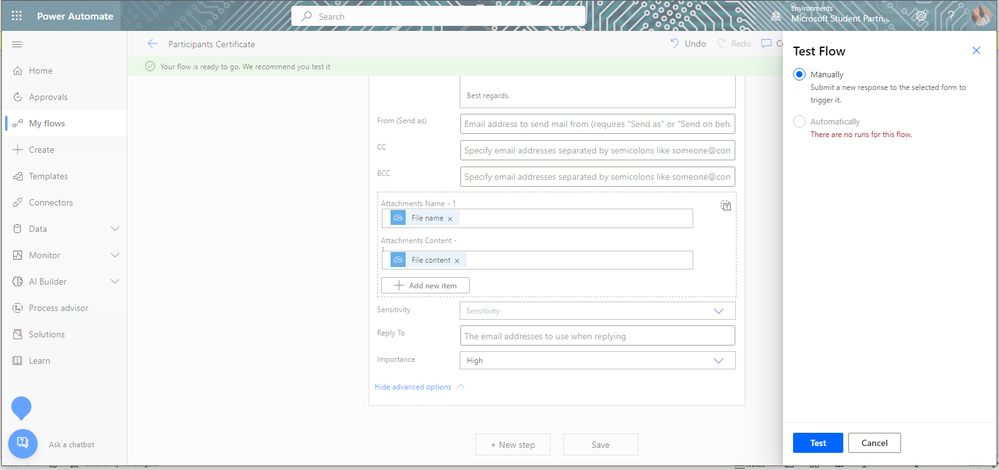Remove the File name token
This screenshot has height=470, width=999.
tap(450, 219)
